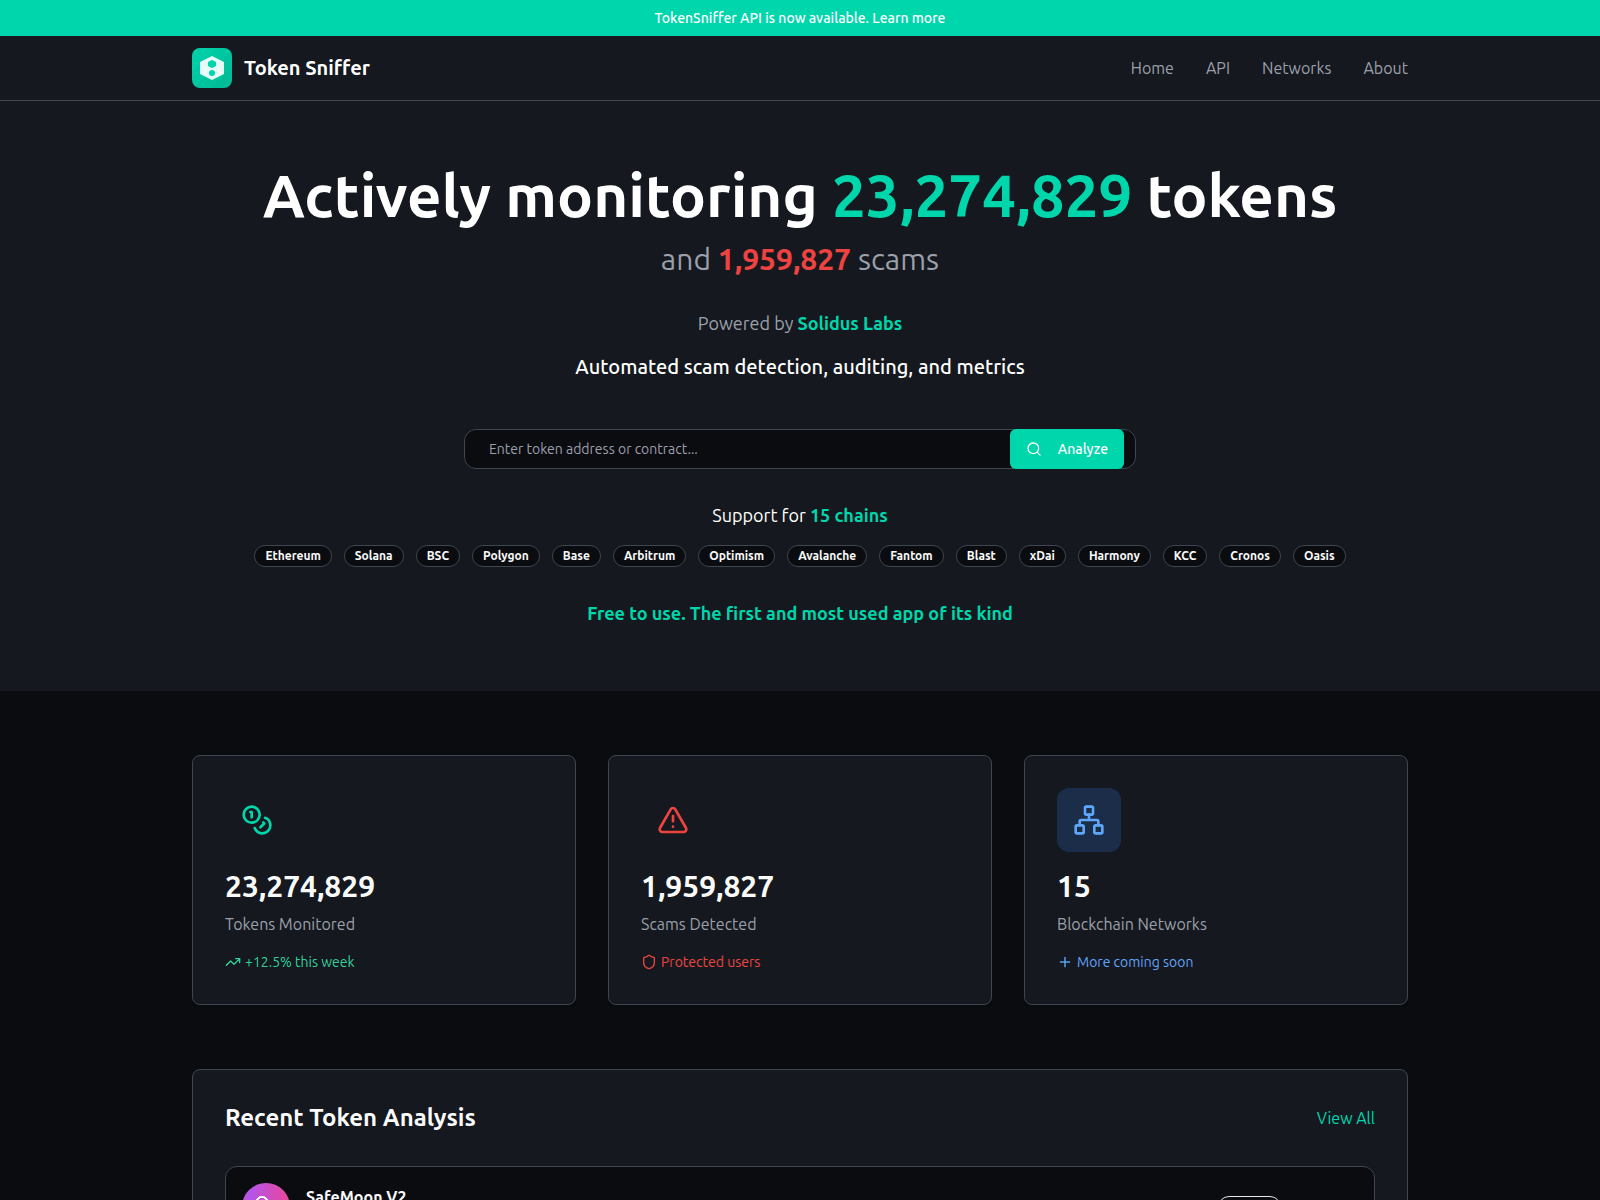This screenshot has height=1200, width=1600.
Task: Go to the Networks nav item
Action: (x=1296, y=68)
